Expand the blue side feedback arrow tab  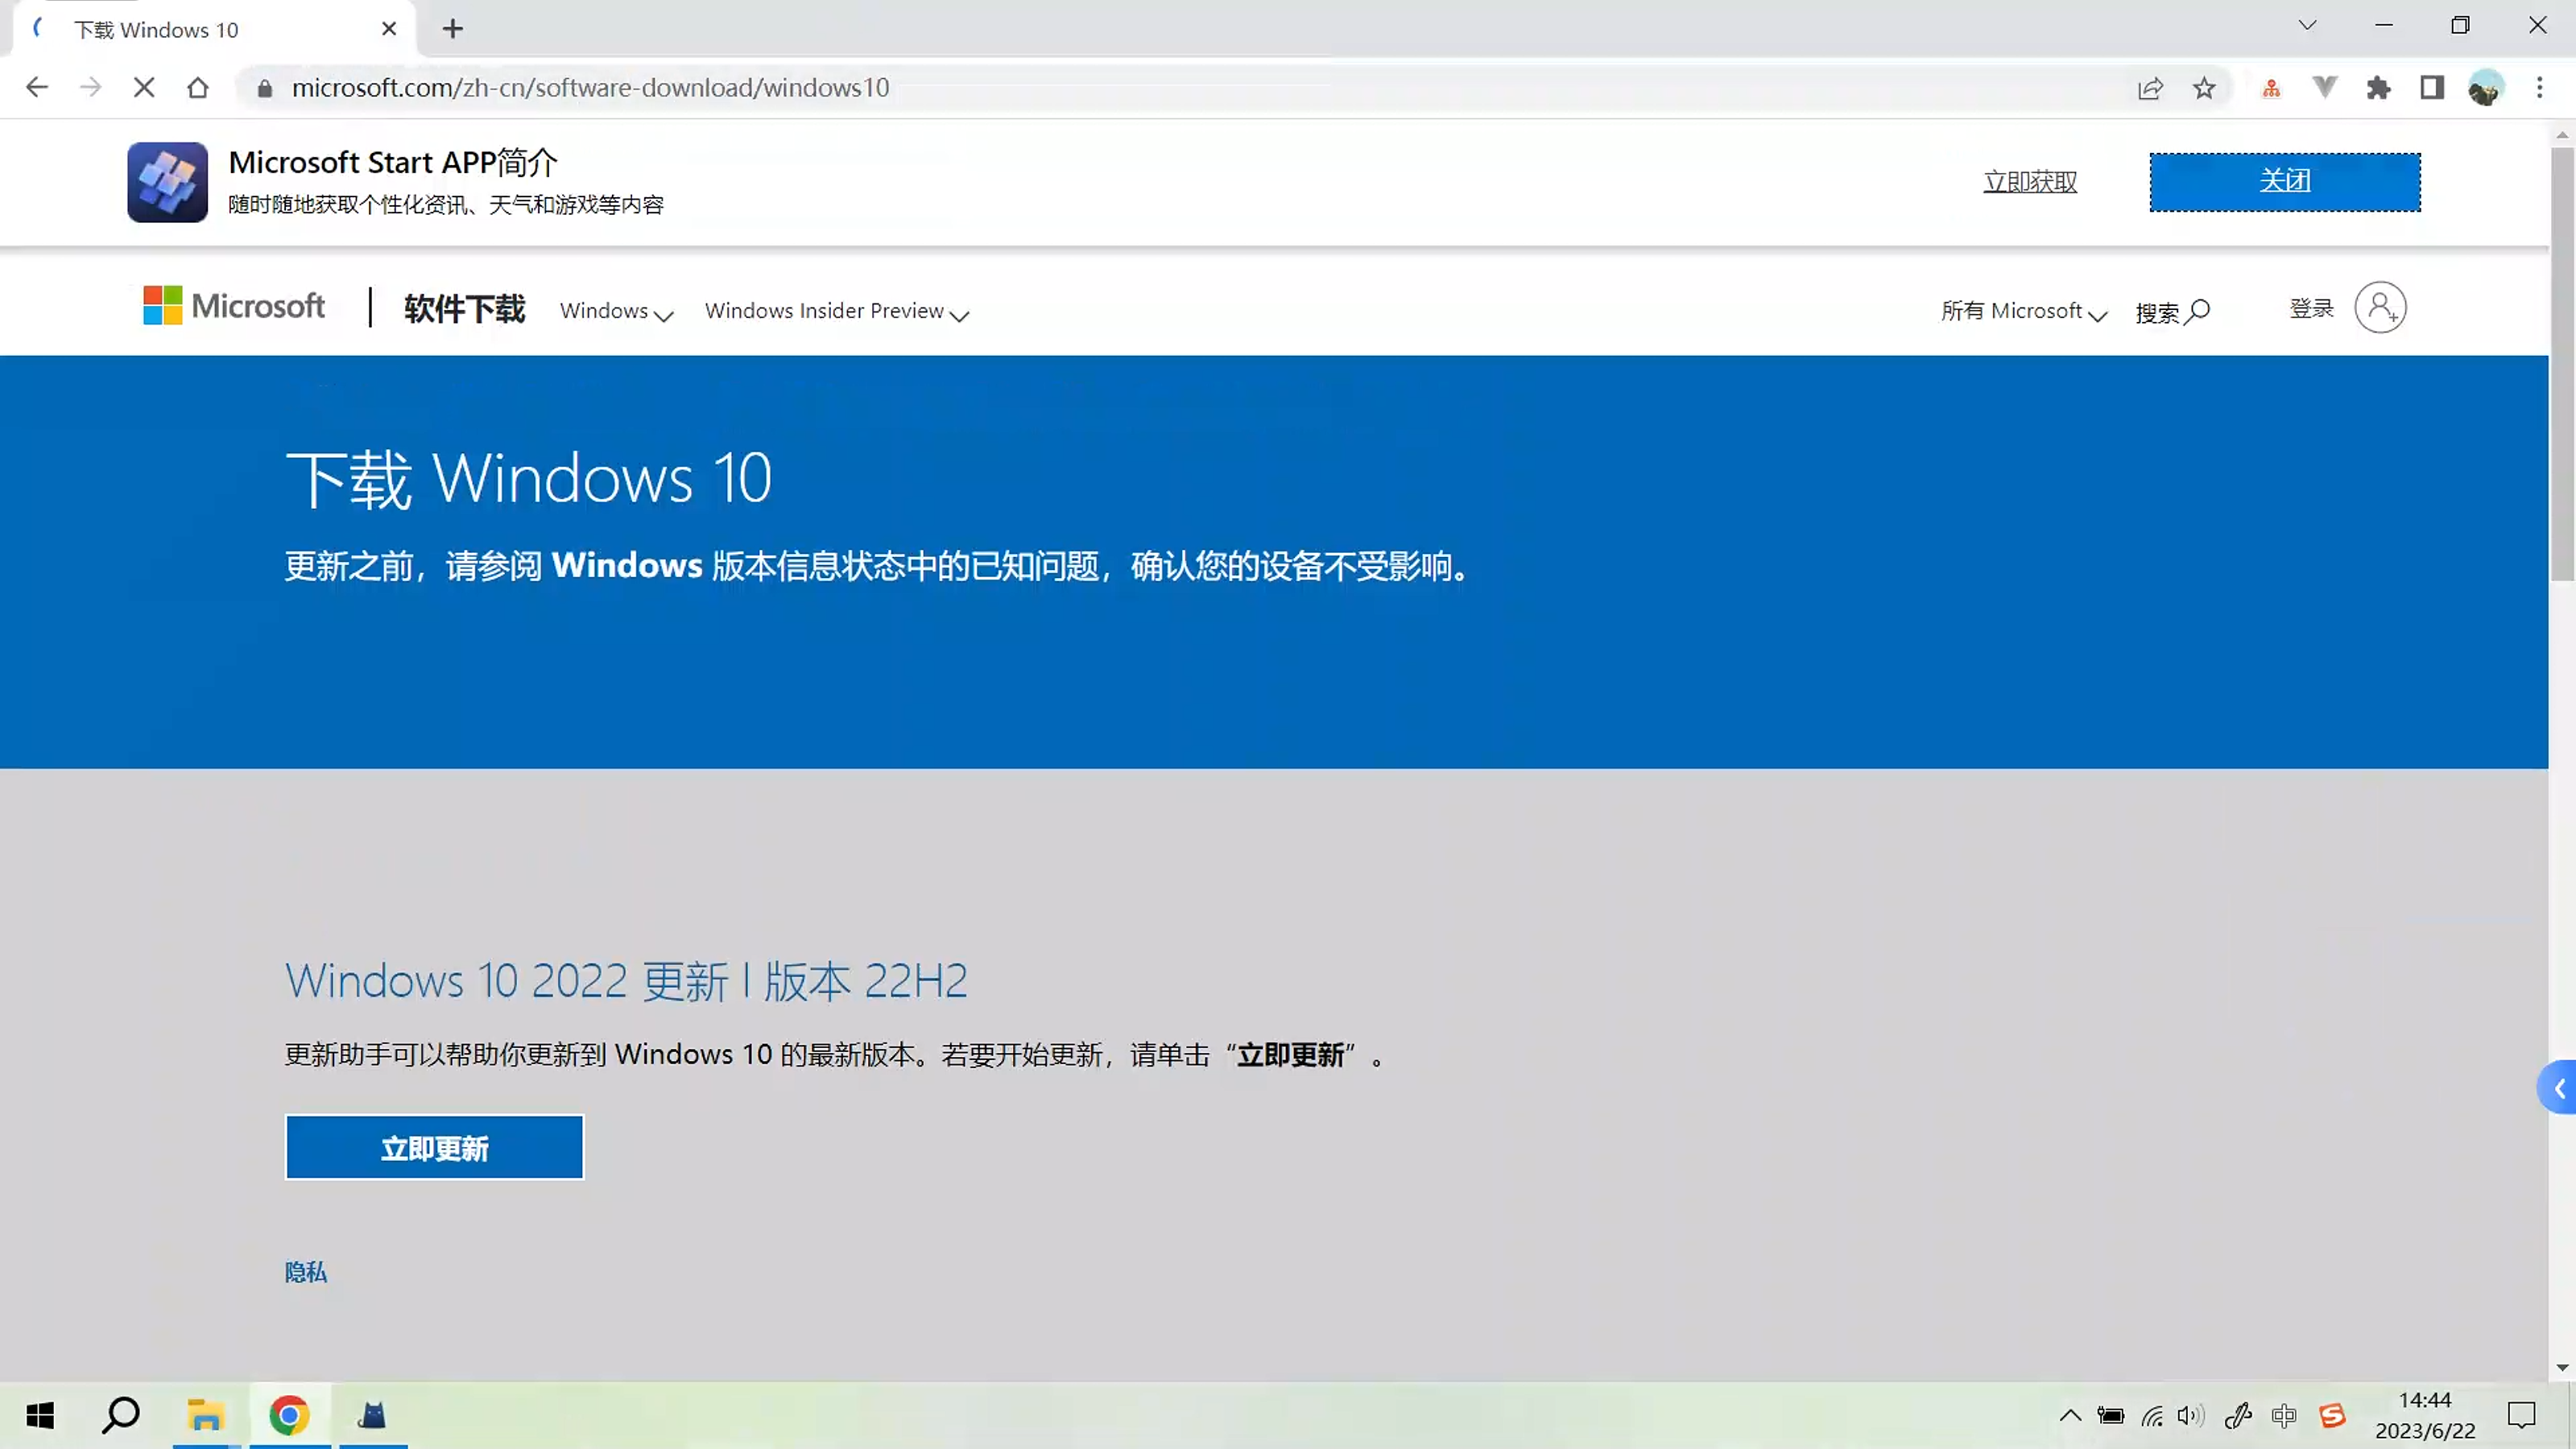(2558, 1088)
